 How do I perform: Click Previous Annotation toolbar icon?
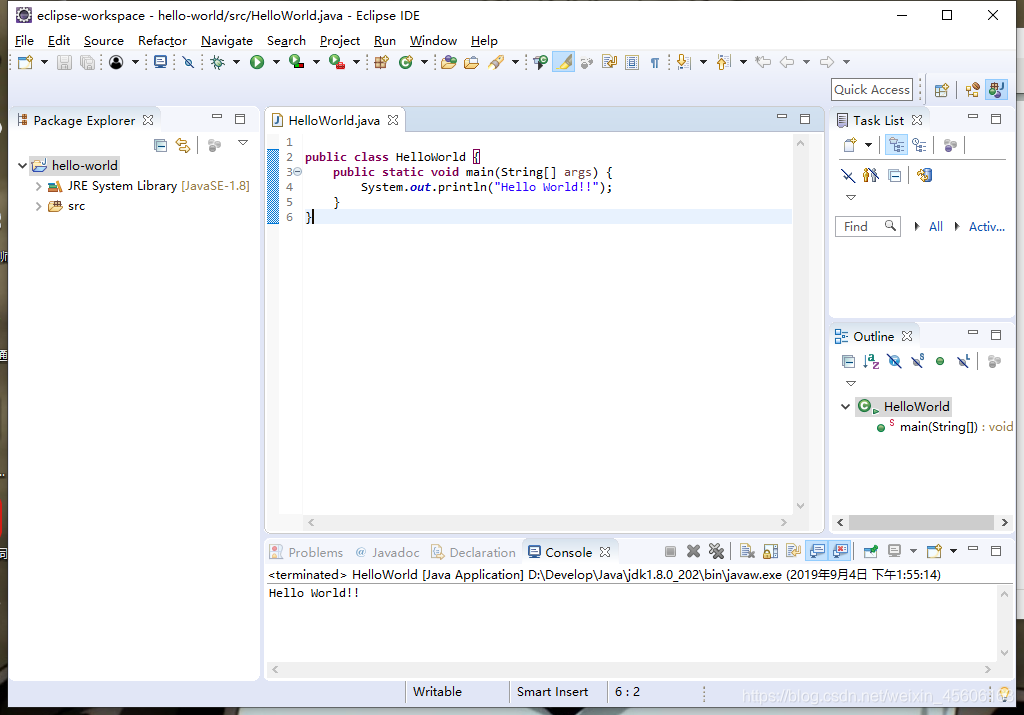click(x=723, y=62)
